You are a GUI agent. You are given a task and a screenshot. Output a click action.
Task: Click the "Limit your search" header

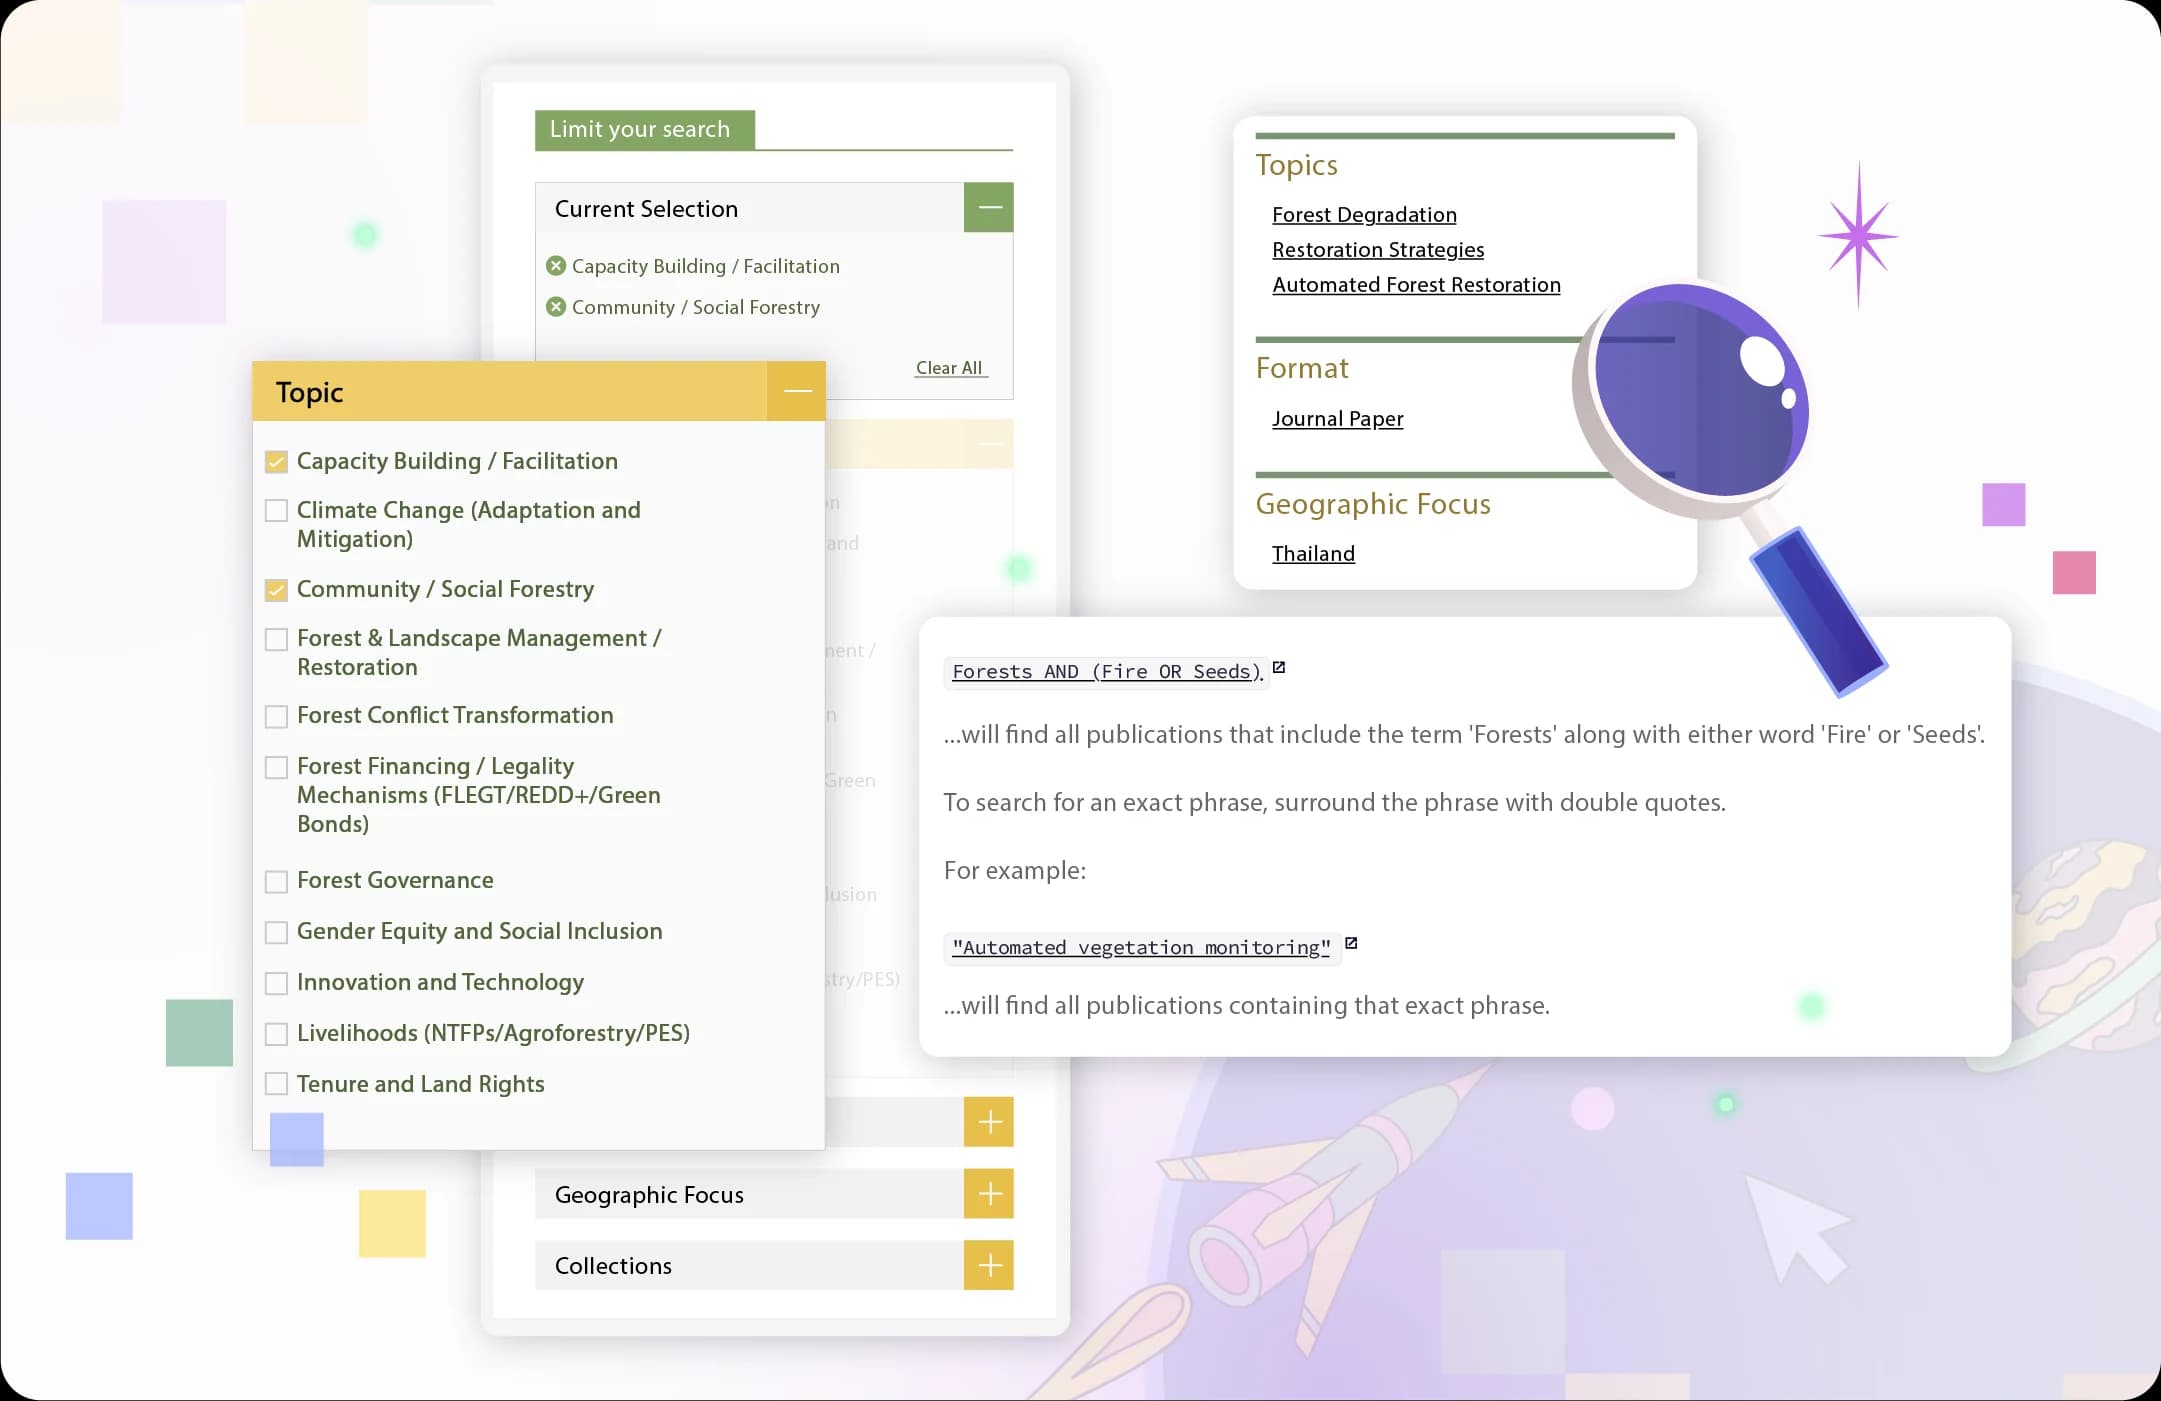coord(638,129)
